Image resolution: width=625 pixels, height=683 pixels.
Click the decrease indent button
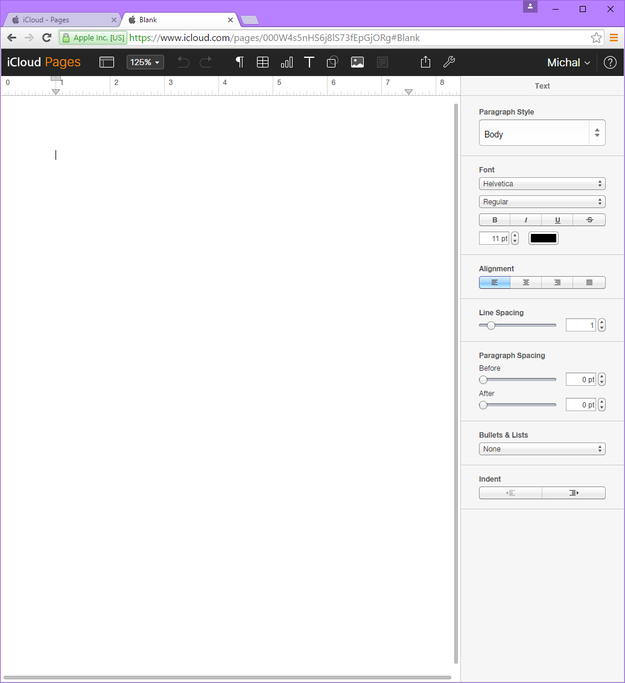510,493
